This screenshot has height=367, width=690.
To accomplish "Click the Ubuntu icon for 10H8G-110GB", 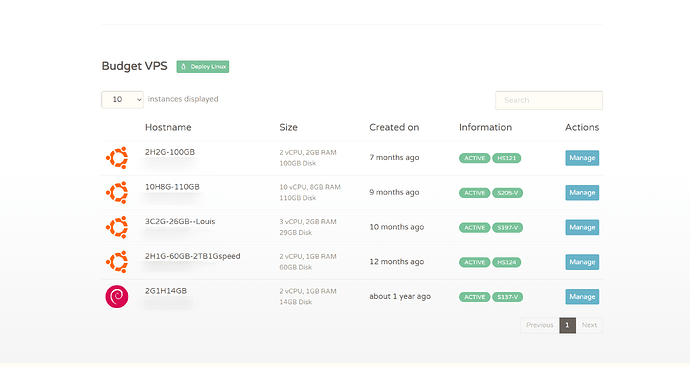I will [117, 192].
